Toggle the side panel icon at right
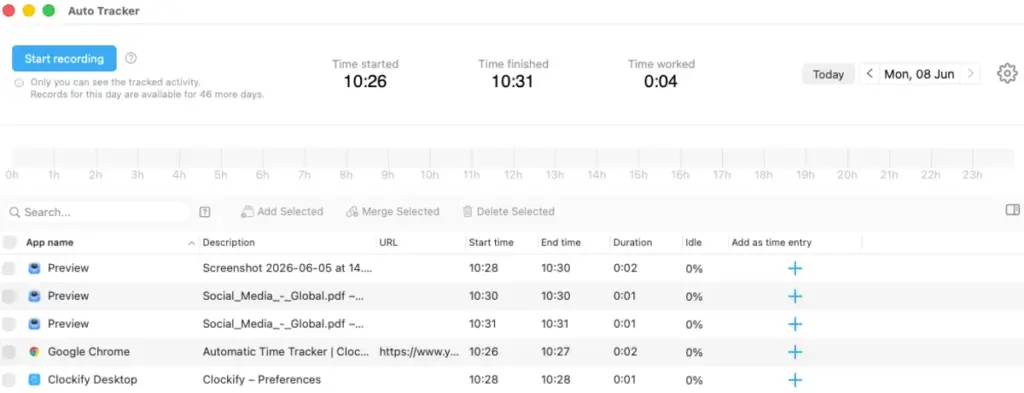The image size is (1024, 393). coord(1012,210)
